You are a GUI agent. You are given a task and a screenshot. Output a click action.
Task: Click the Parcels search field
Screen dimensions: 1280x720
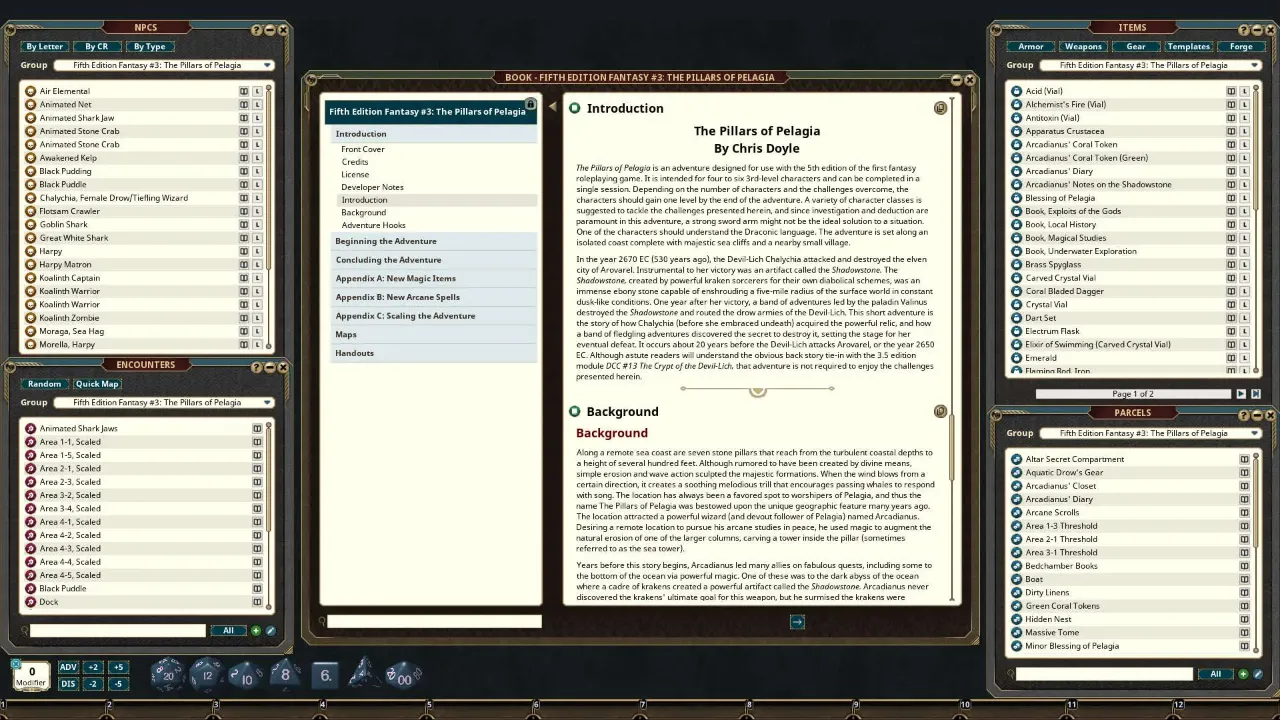[1104, 674]
